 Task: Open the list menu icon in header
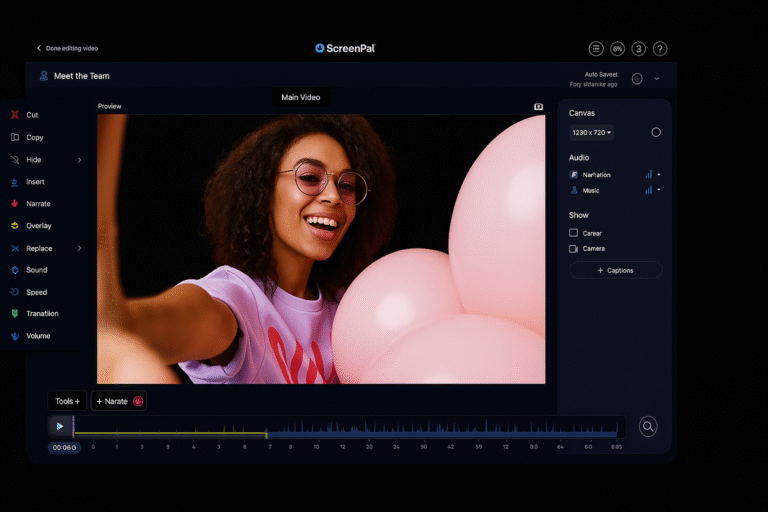(x=596, y=49)
